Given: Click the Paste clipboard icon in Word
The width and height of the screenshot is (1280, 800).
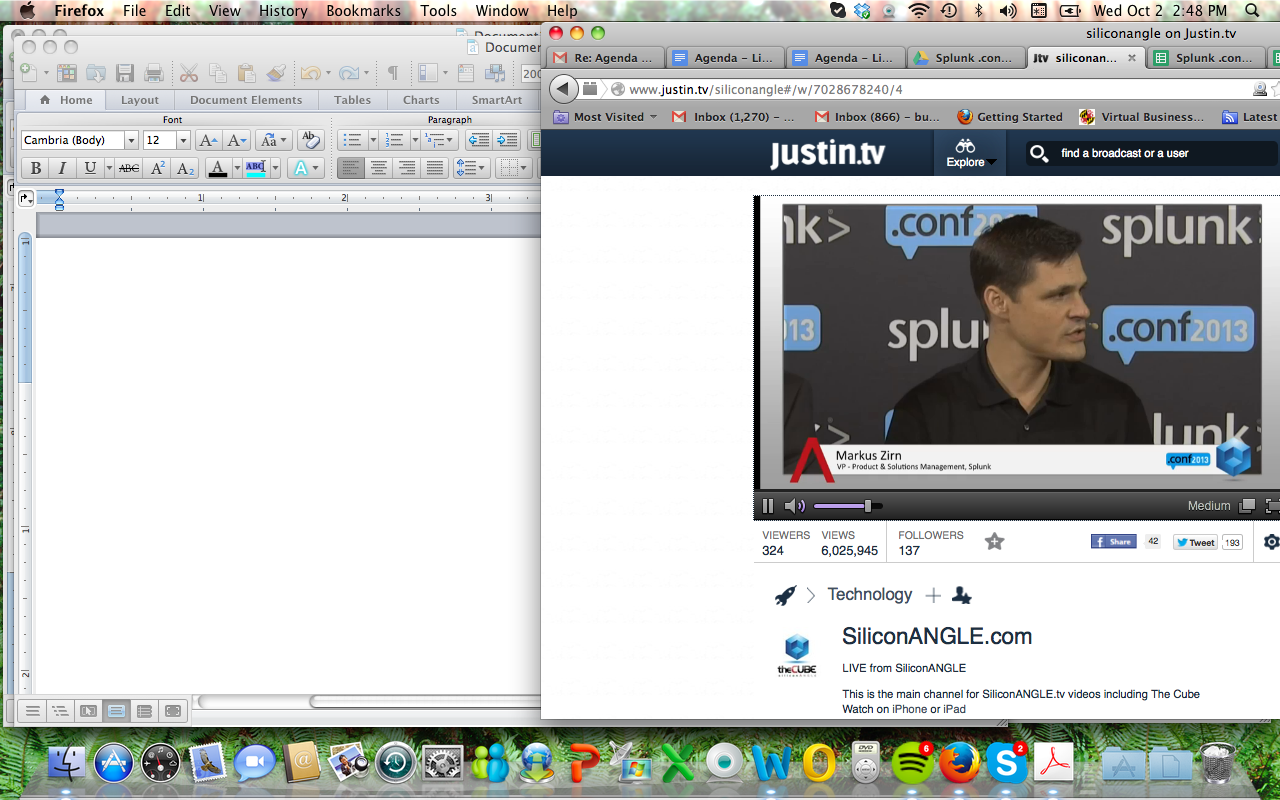Looking at the screenshot, I should click(246, 73).
